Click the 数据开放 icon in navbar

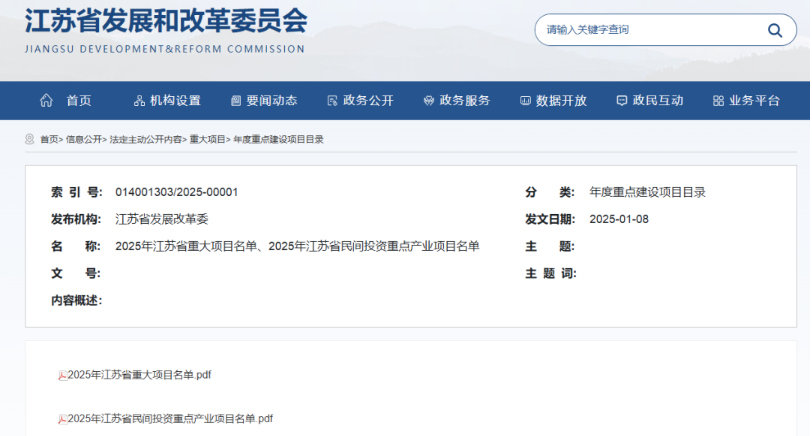(x=525, y=100)
